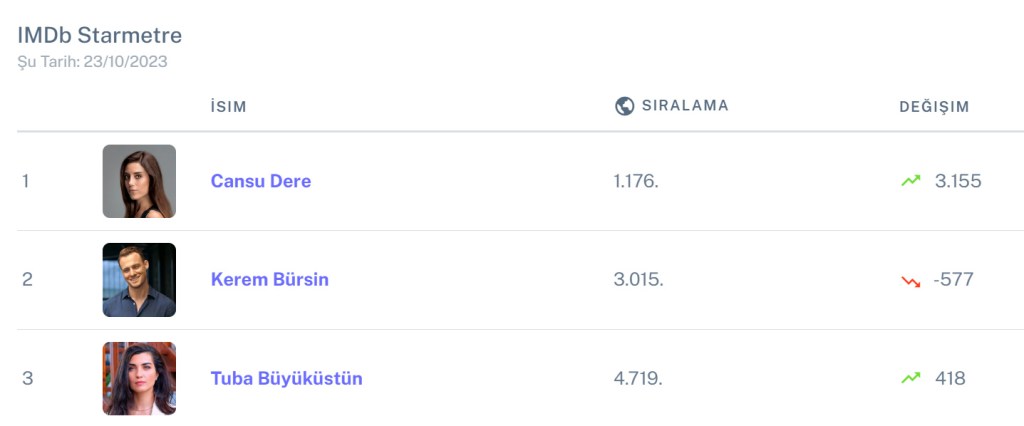Click the green up-trend arrow for Tuba Büyüküstün
Viewport: 1024px width, 426px height.
pos(910,378)
